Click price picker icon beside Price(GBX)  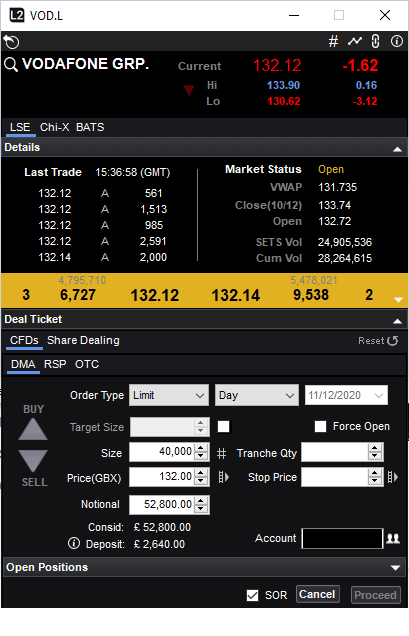(x=224, y=477)
